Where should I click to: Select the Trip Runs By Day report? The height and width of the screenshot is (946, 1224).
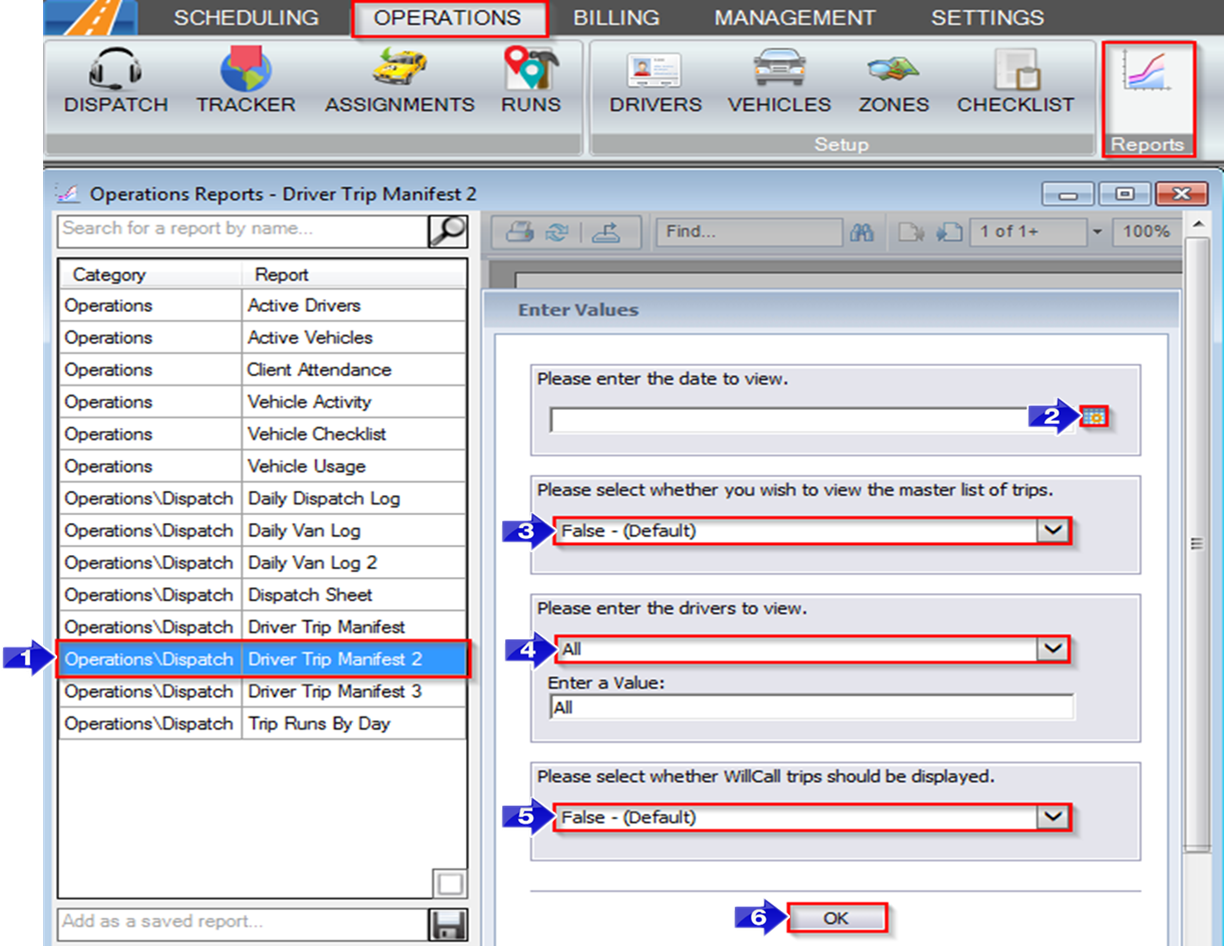[263, 723]
